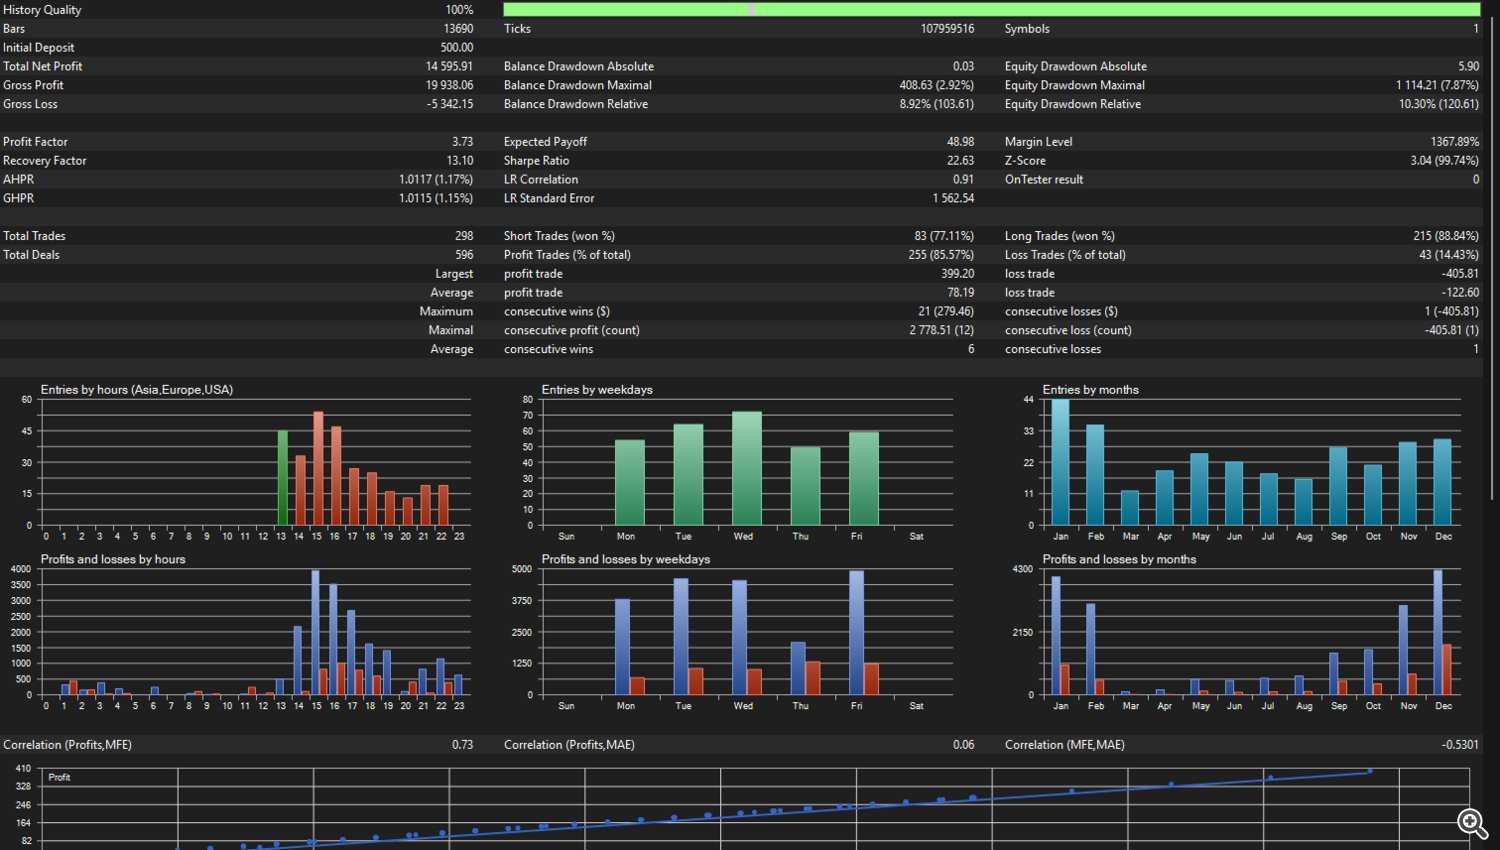Click the Correlation (Profits,MAE) value 0.06
The width and height of the screenshot is (1500, 850).
(964, 745)
